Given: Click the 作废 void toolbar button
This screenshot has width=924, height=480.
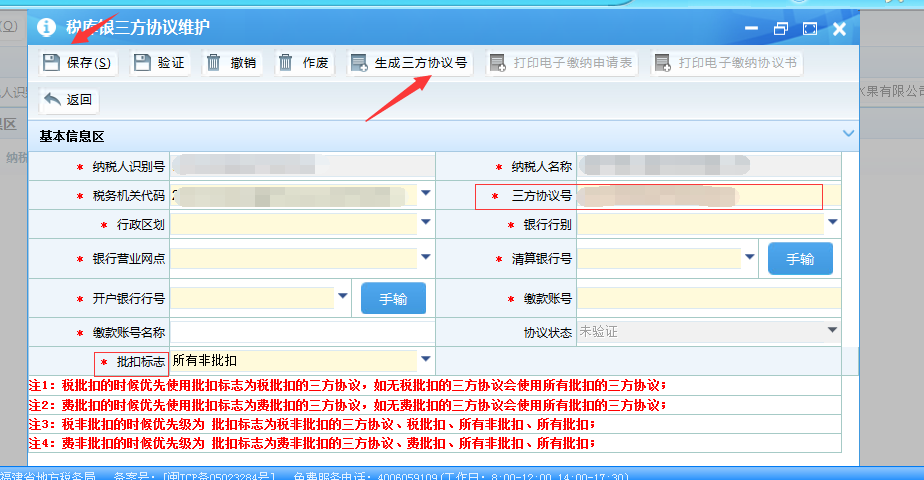Looking at the screenshot, I should pyautogui.click(x=304, y=63).
